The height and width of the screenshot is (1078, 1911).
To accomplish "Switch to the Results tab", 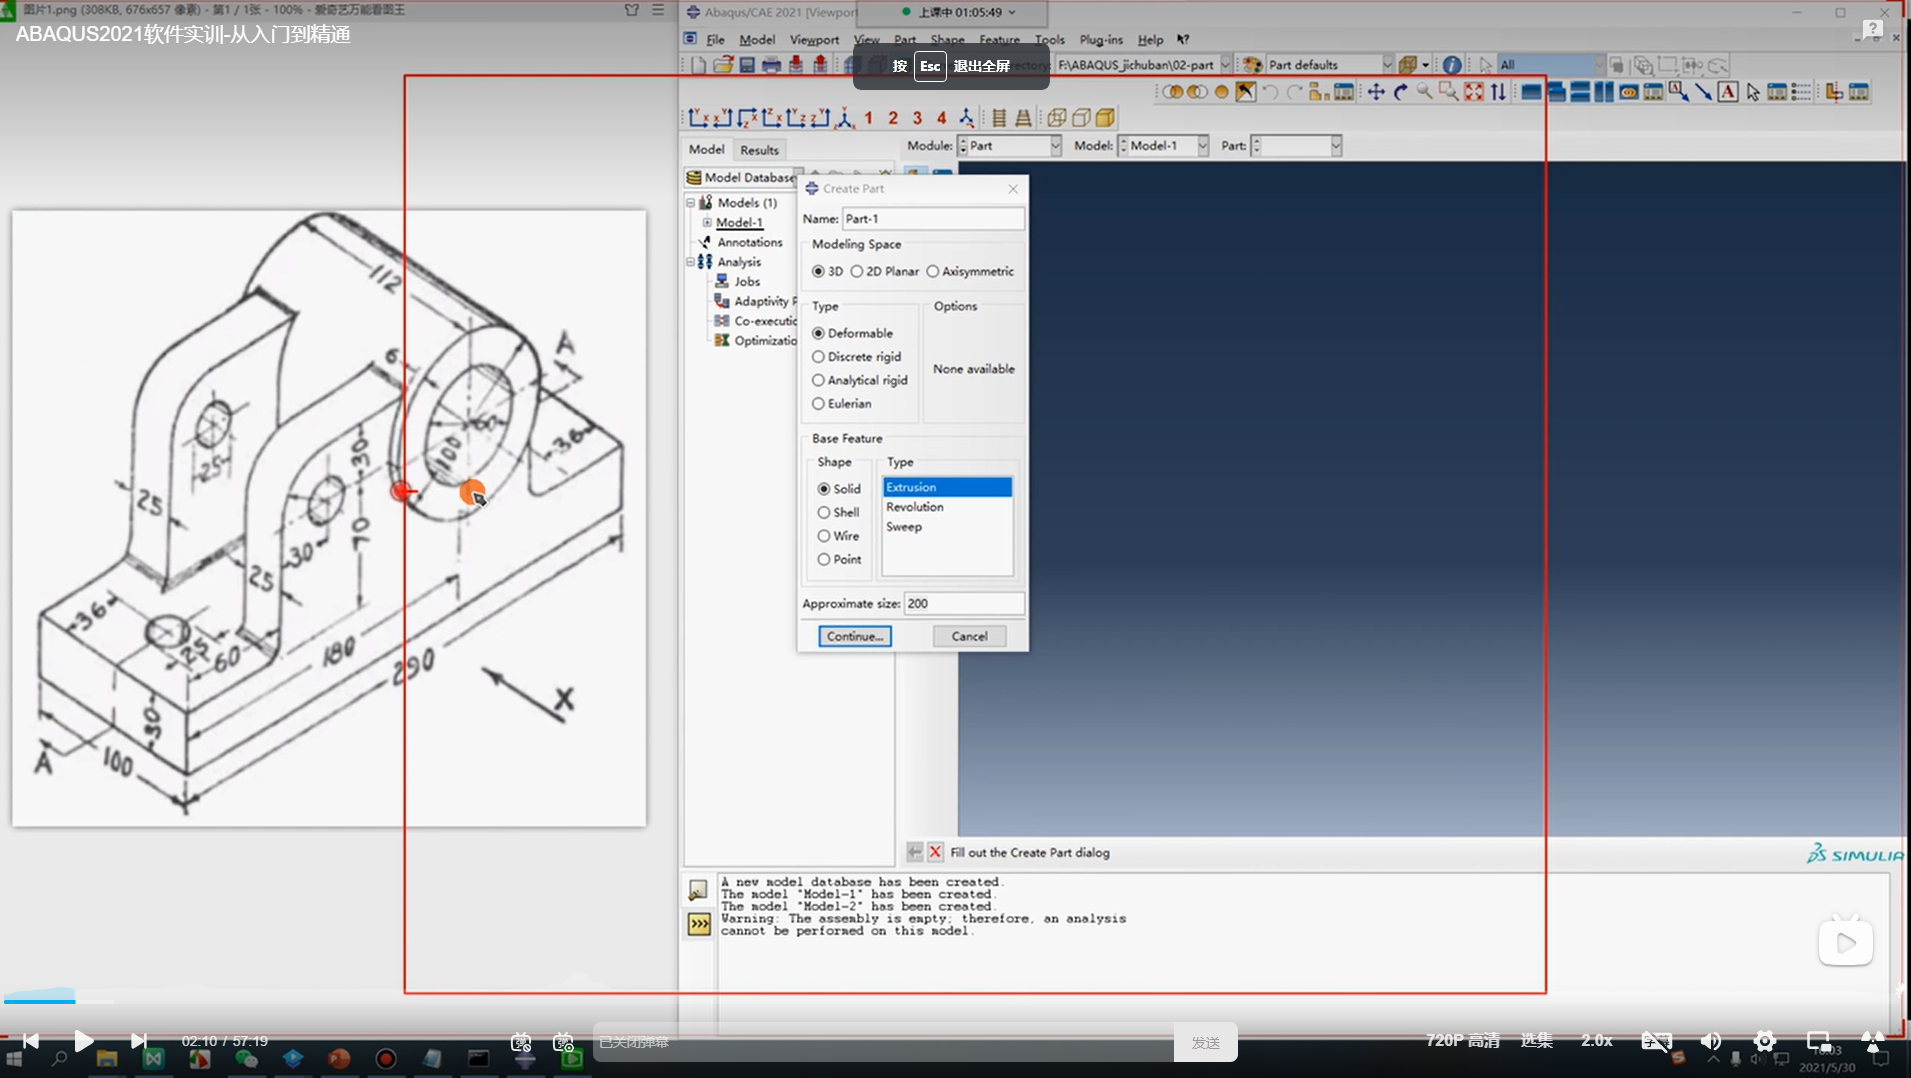I will pos(759,149).
